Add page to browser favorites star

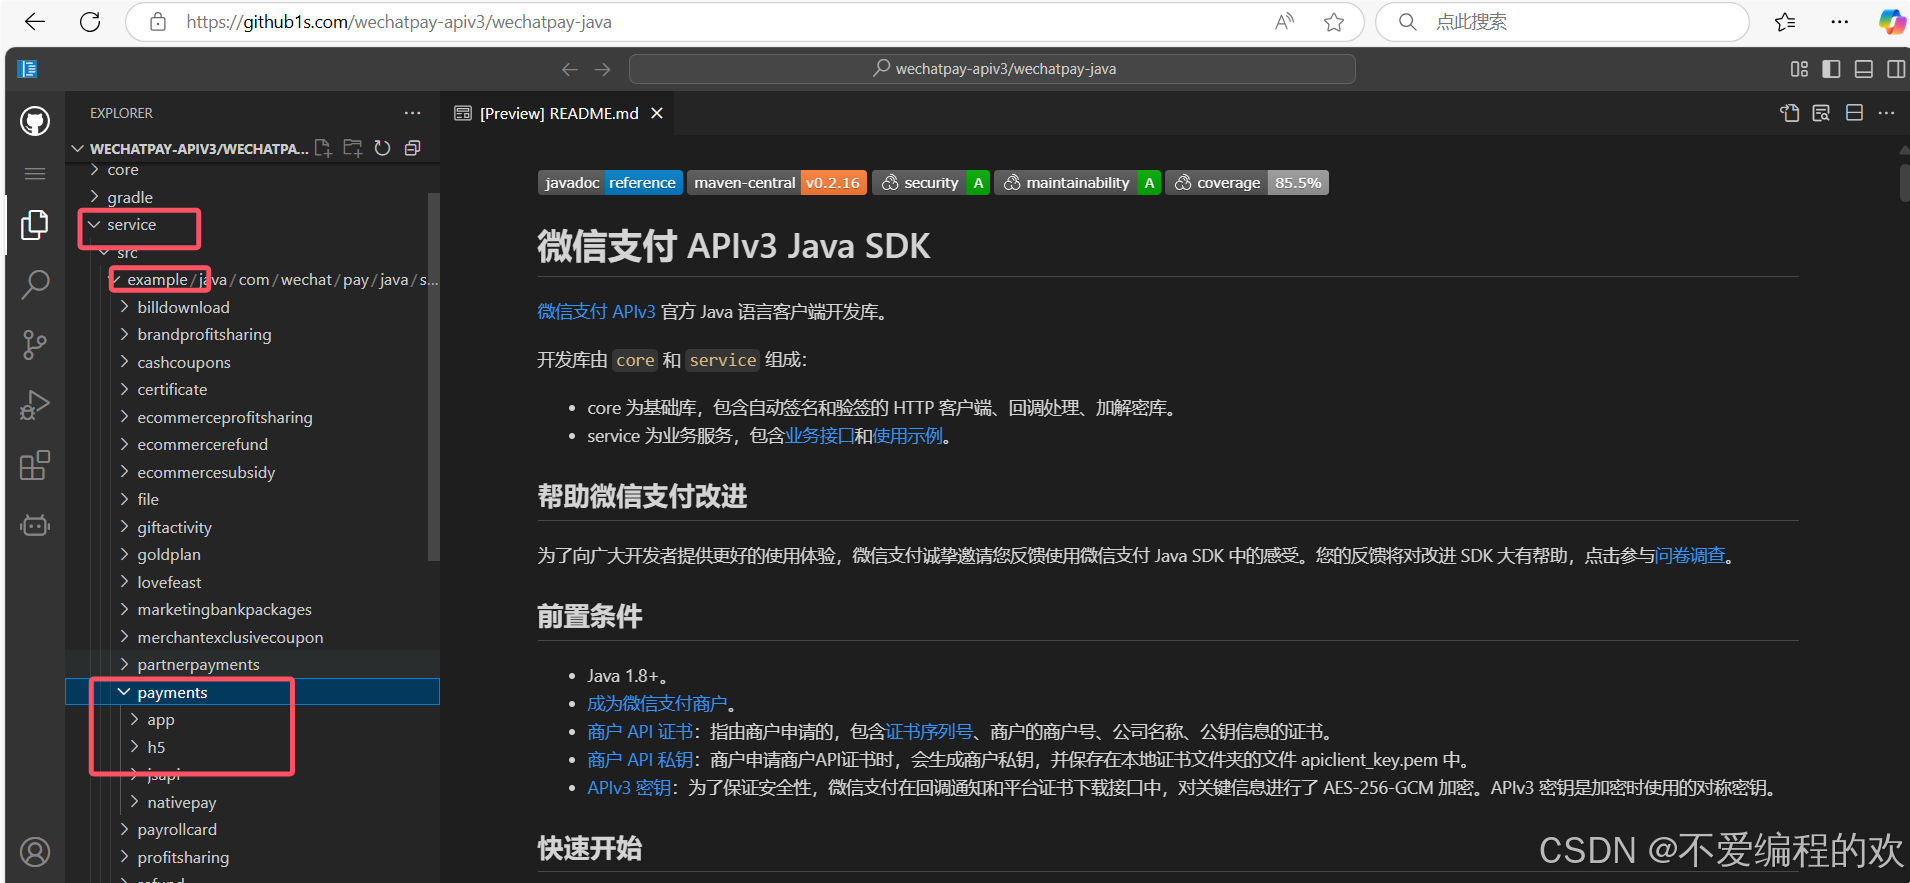(1334, 22)
